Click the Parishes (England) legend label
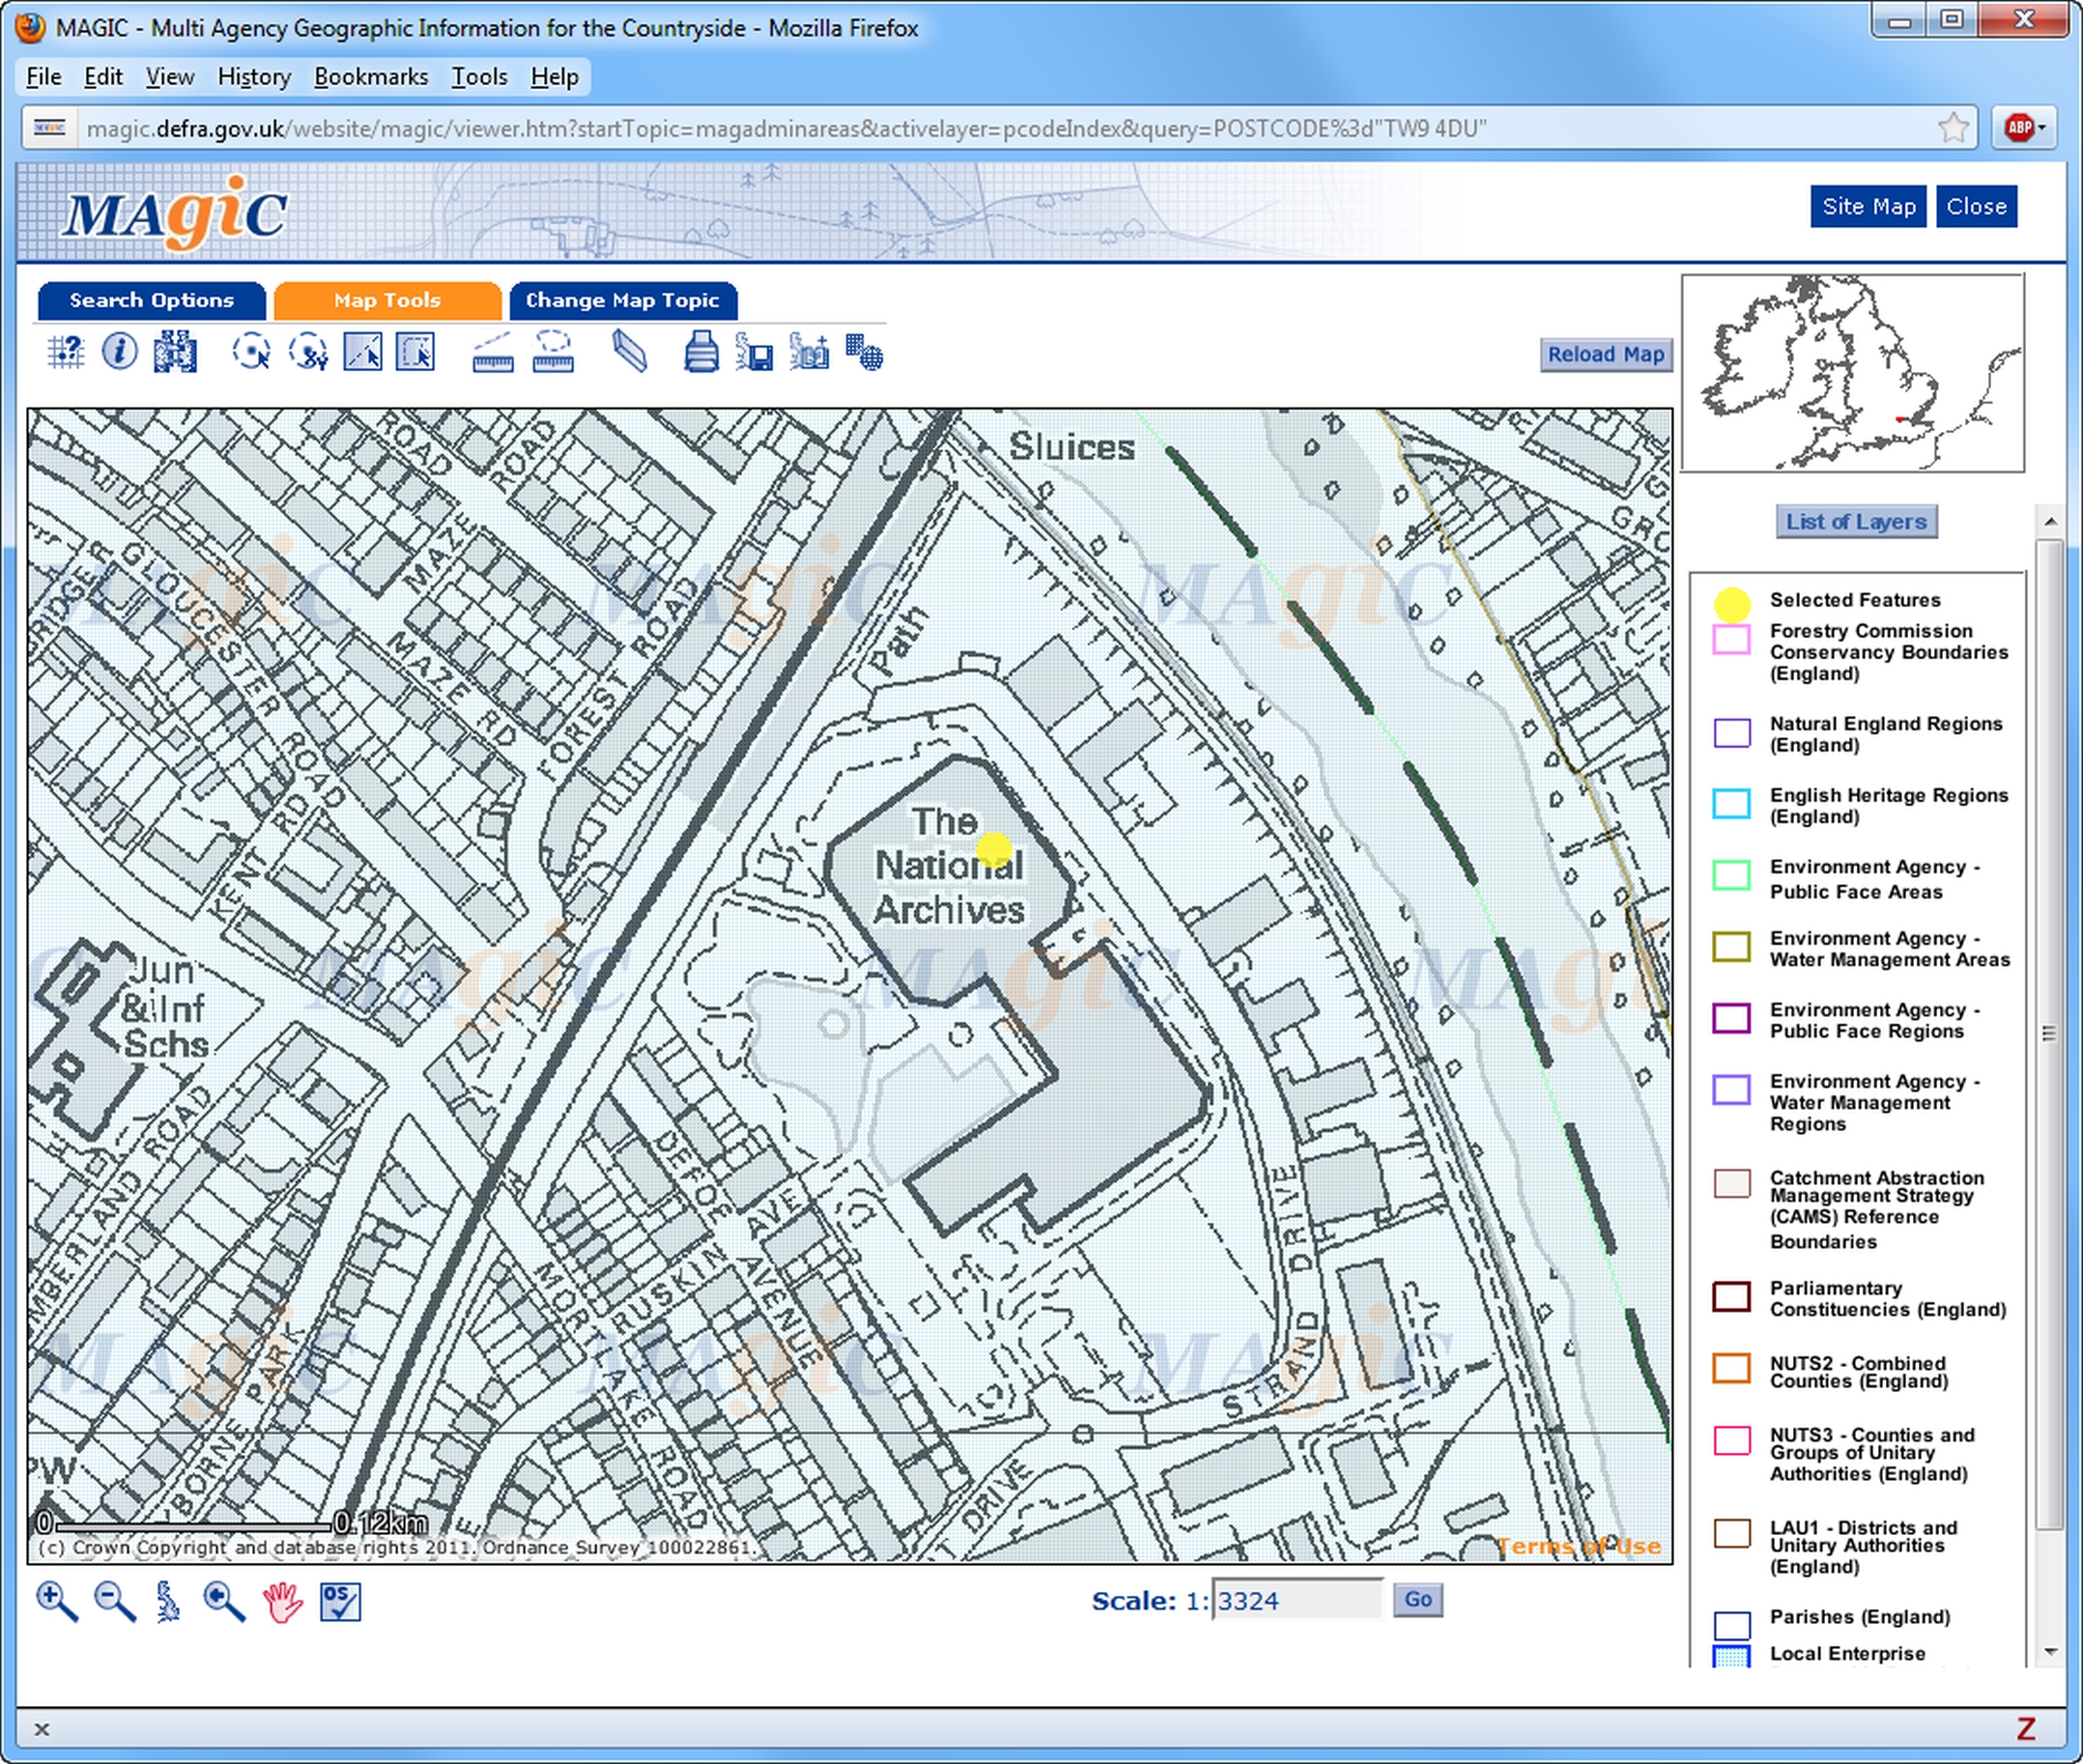The height and width of the screenshot is (1764, 2083). click(x=1860, y=1617)
